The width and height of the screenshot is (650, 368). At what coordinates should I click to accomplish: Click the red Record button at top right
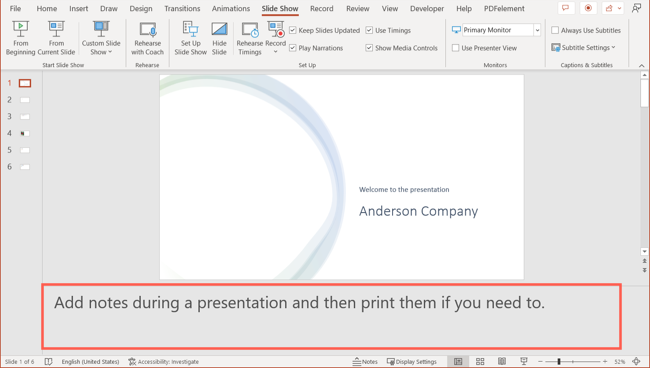click(x=588, y=8)
